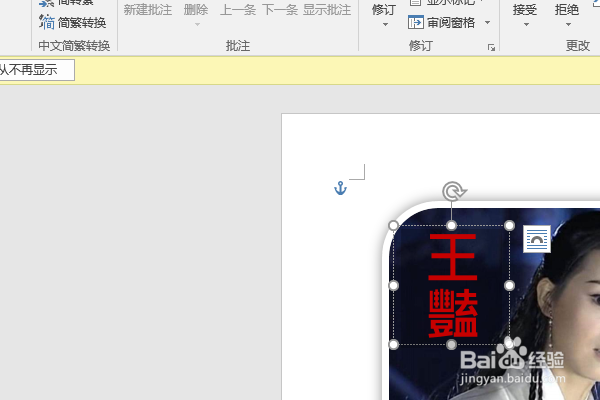
Task: Click the rotation handle above the text box
Action: point(454,191)
